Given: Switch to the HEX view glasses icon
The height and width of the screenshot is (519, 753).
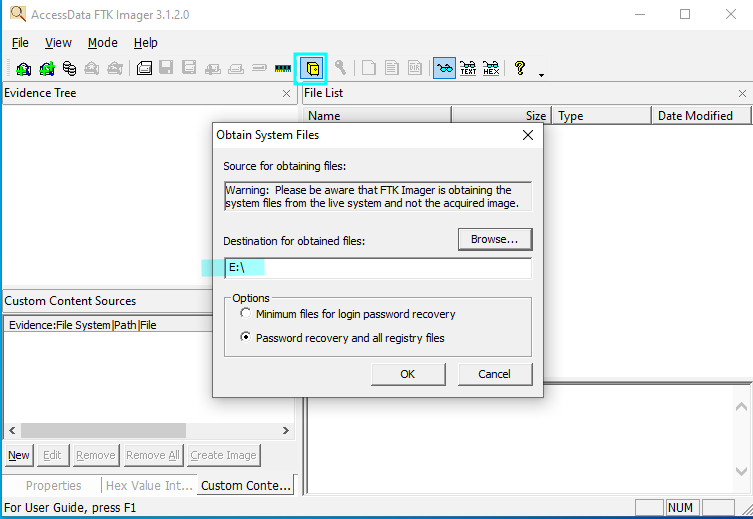Looking at the screenshot, I should 490,69.
